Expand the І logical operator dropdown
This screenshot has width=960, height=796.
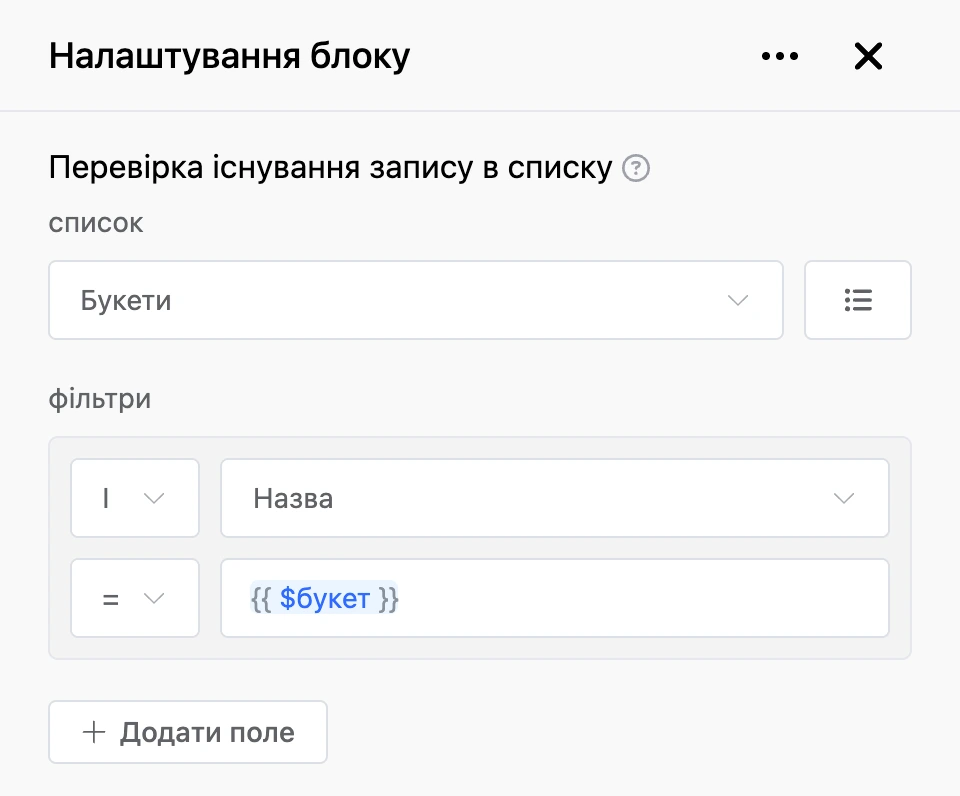(135, 498)
